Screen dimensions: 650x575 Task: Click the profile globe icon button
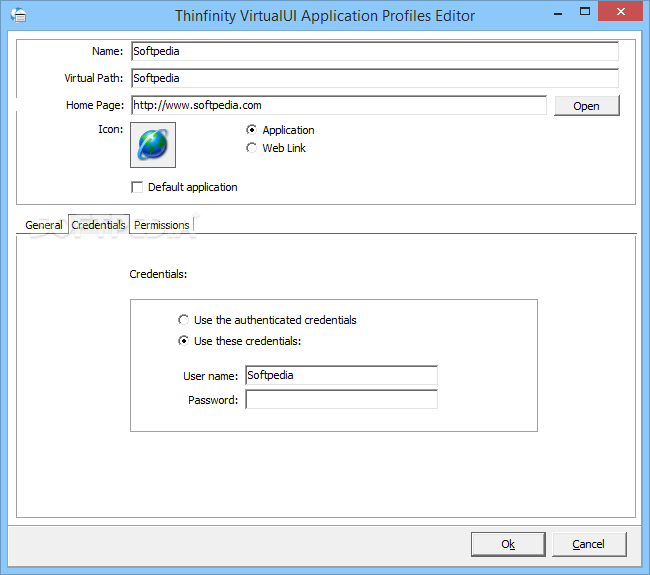(153, 145)
